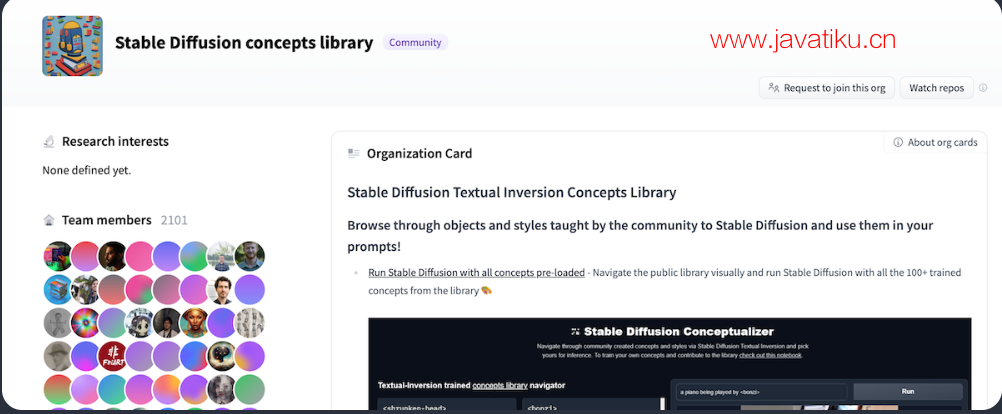Click the concepts library navigator link
Screen dimensions: 1002x414
coord(500,385)
